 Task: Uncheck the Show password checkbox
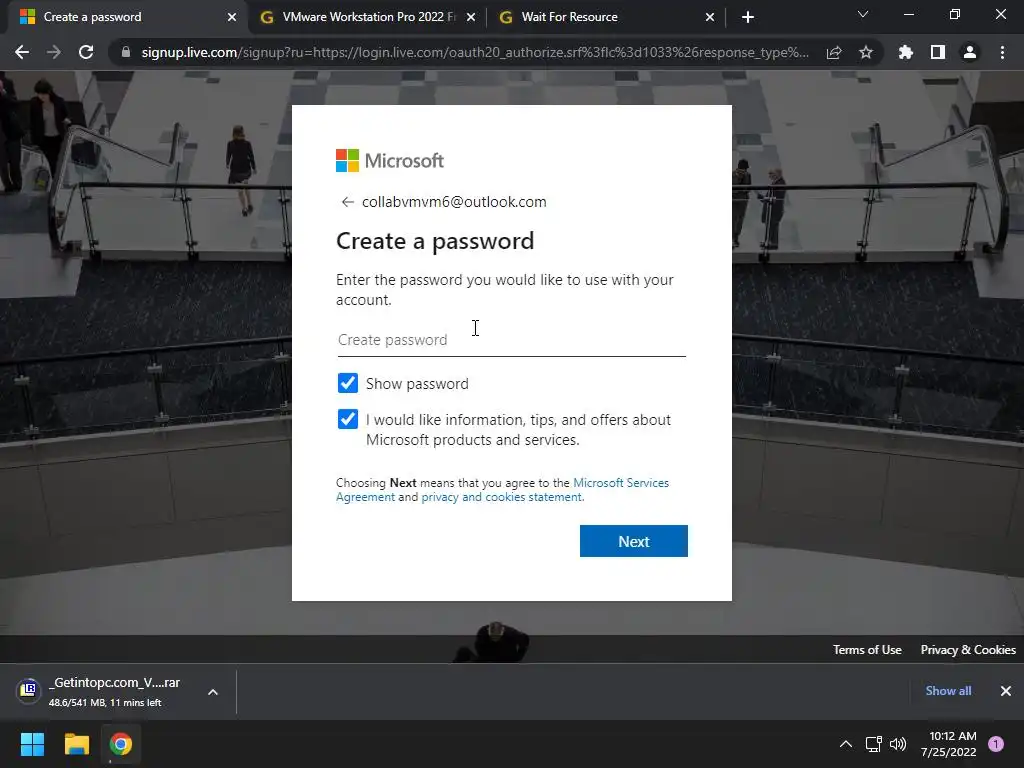point(347,383)
